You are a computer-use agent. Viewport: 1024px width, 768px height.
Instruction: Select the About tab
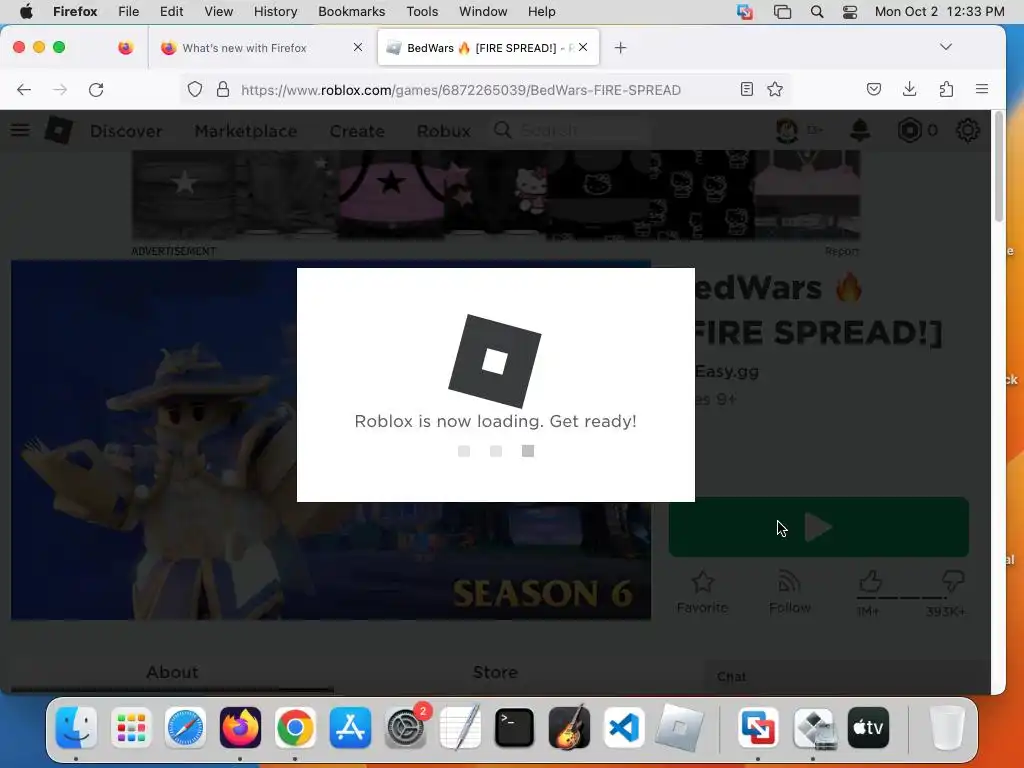pos(172,673)
